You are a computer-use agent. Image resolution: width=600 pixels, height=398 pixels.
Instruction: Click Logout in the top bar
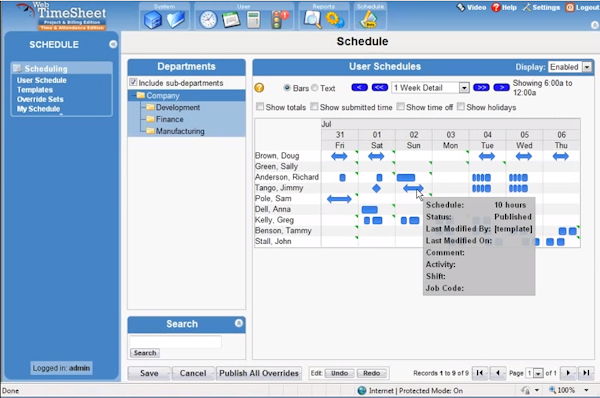click(582, 7)
